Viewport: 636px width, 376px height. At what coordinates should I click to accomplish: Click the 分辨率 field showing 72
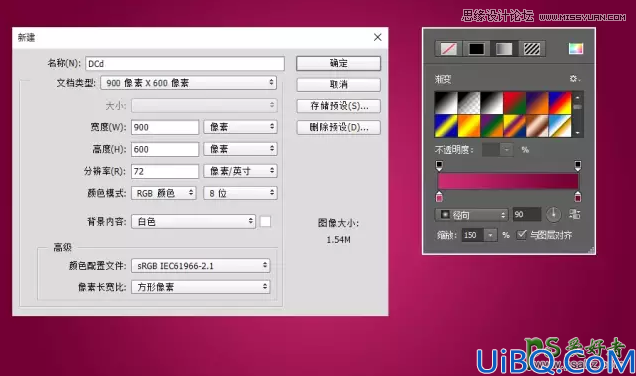(165, 171)
